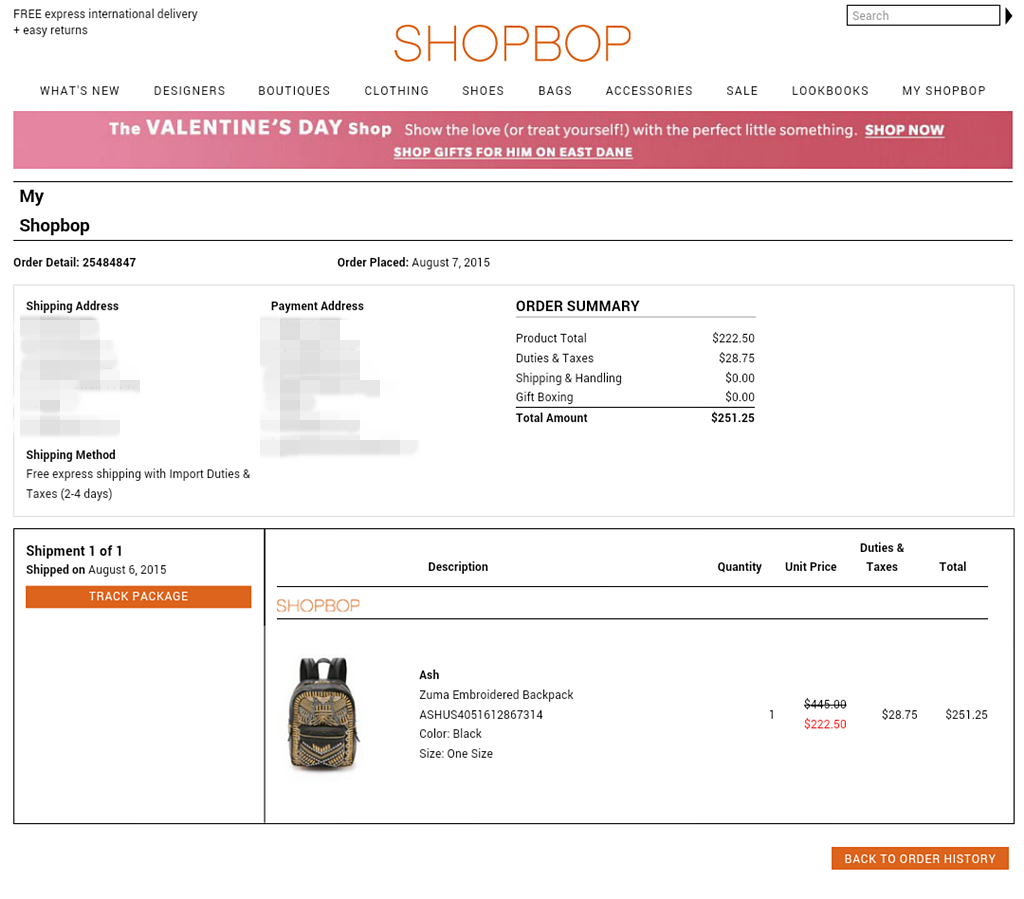Screen dimensions: 1024x899
Task: Click the sale unit price $222.50 in red
Action: point(825,724)
